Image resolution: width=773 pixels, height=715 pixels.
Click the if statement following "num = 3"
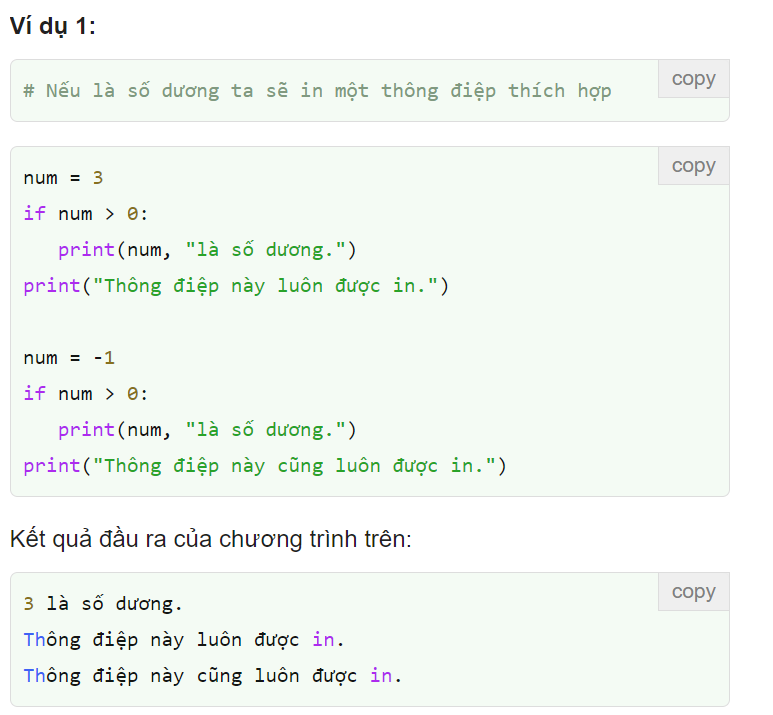[x=86, y=214]
